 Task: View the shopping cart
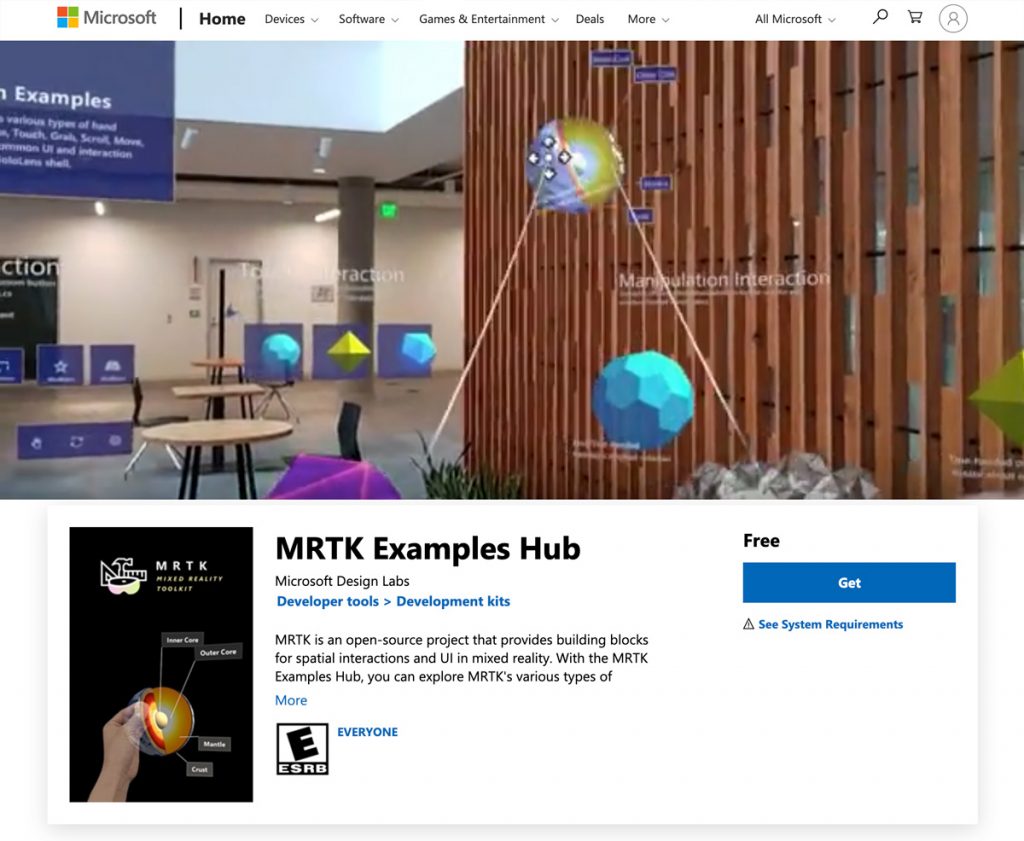click(x=915, y=17)
